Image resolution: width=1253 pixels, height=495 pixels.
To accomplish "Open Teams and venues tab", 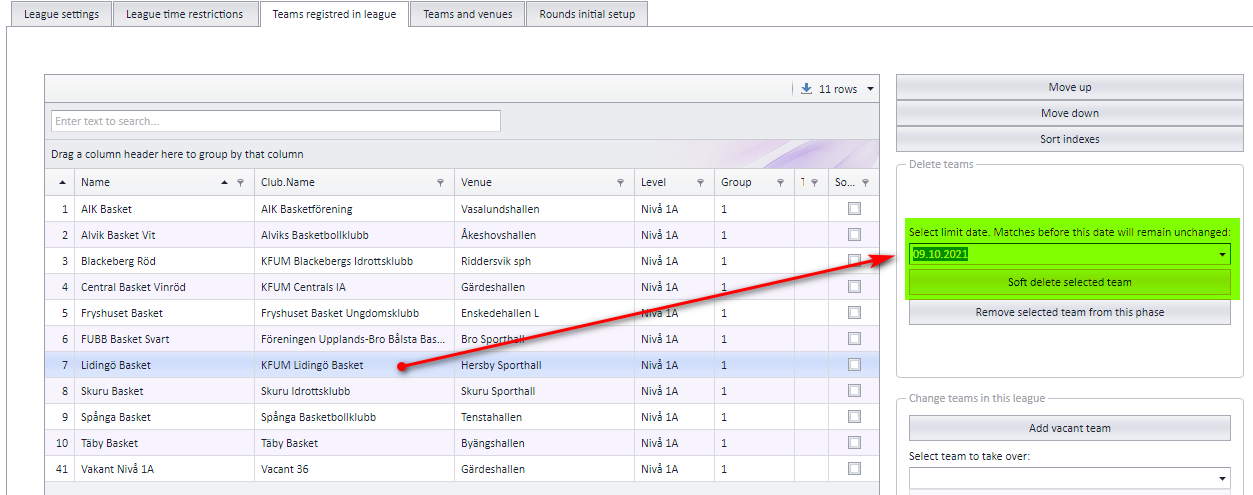I will click(x=467, y=14).
